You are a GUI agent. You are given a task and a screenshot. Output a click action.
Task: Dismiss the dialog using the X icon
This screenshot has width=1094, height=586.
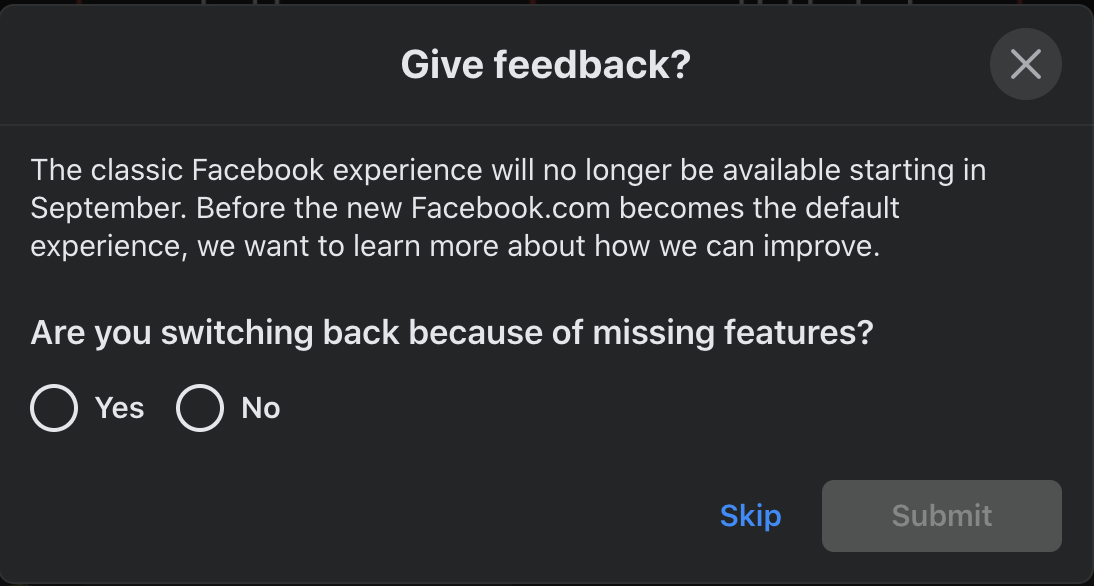1026,64
